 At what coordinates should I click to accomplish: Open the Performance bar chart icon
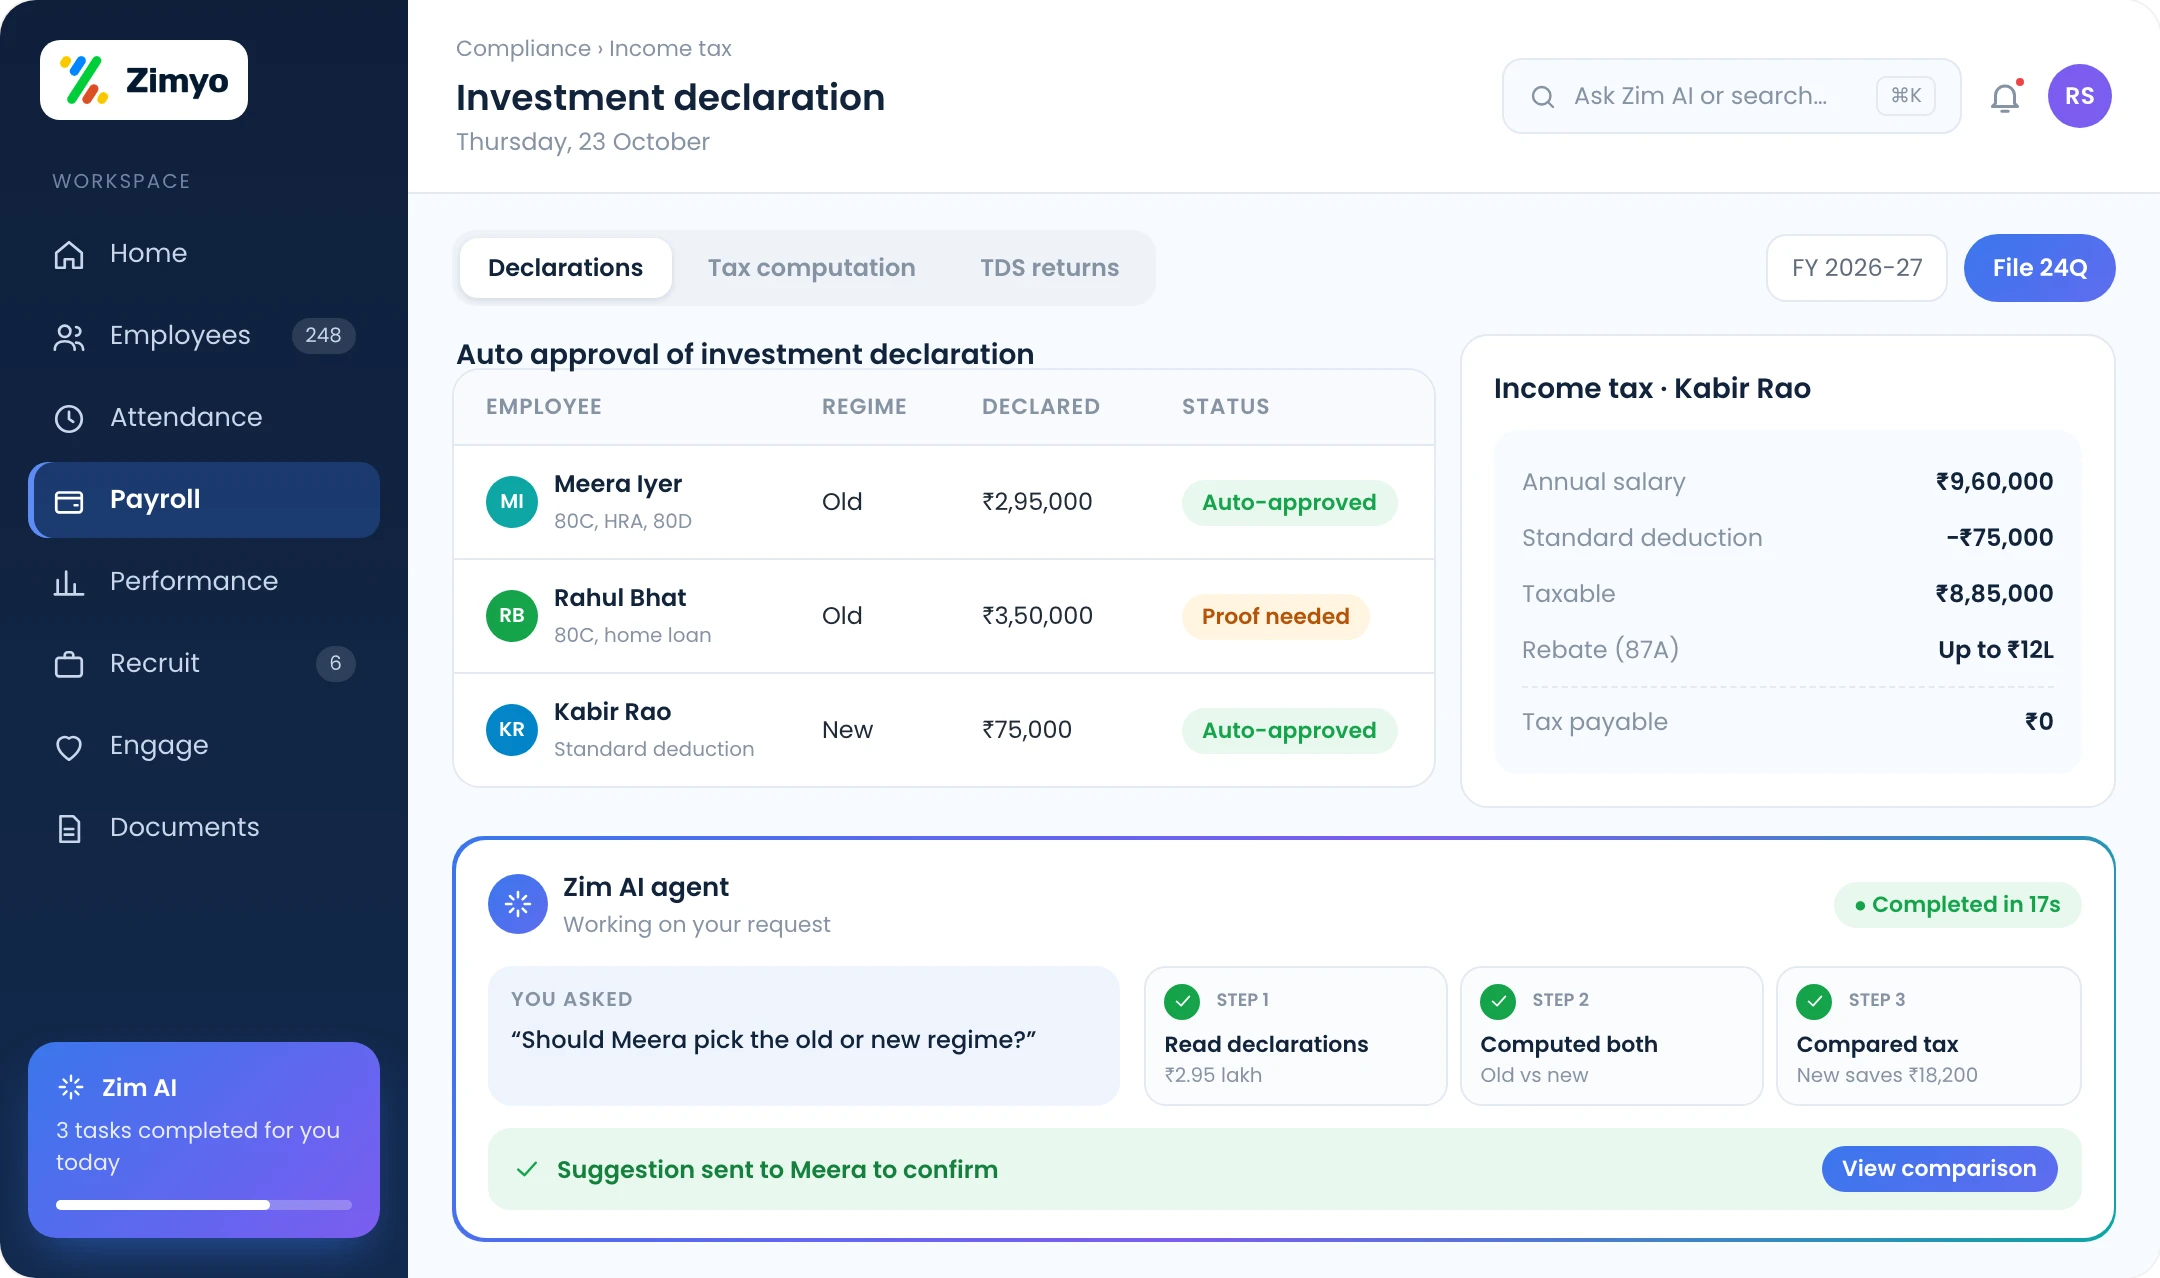pyautogui.click(x=69, y=582)
